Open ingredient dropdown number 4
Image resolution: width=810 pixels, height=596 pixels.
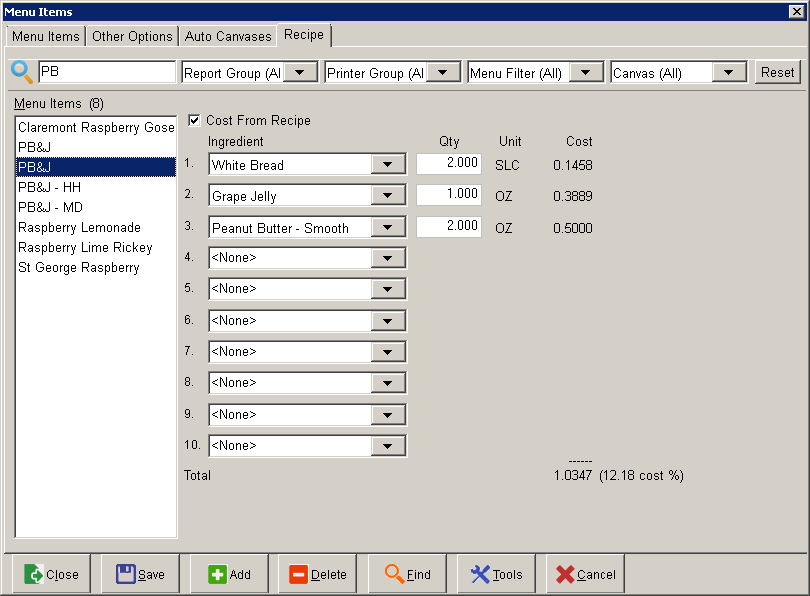click(x=387, y=258)
